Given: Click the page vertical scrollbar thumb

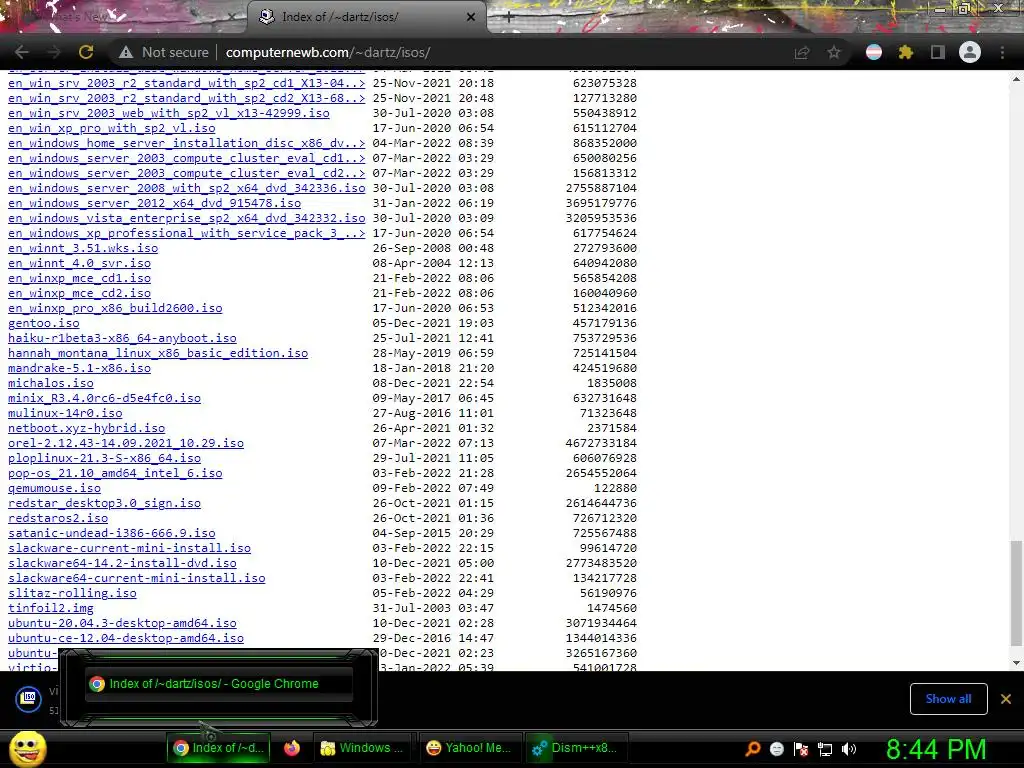Looking at the screenshot, I should point(1016,593).
